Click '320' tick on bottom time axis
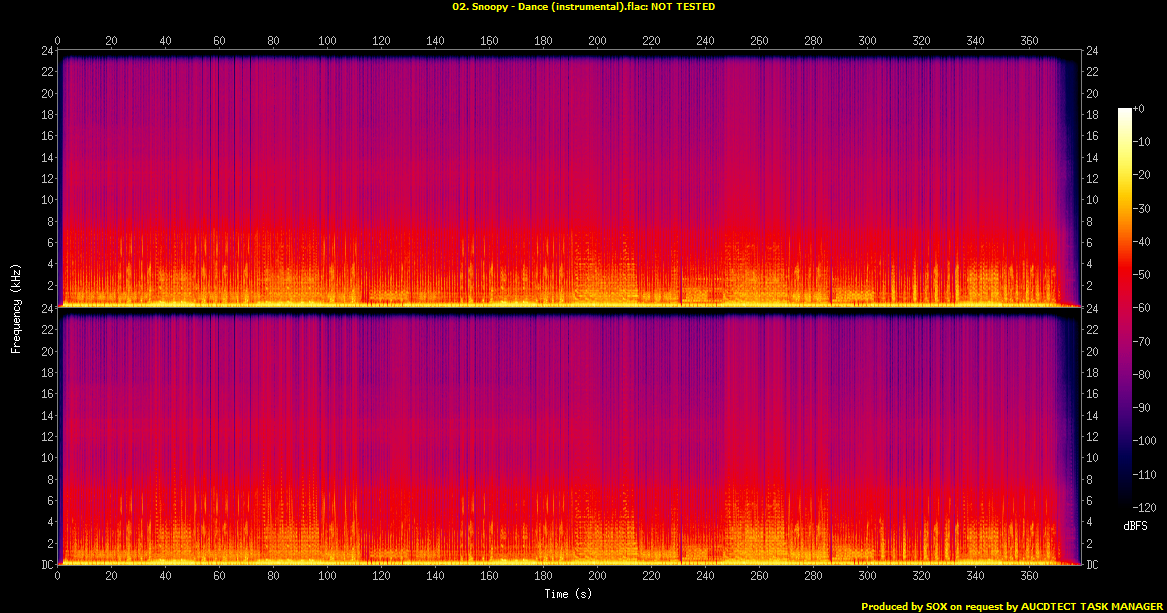The image size is (1167, 613). coord(921,575)
